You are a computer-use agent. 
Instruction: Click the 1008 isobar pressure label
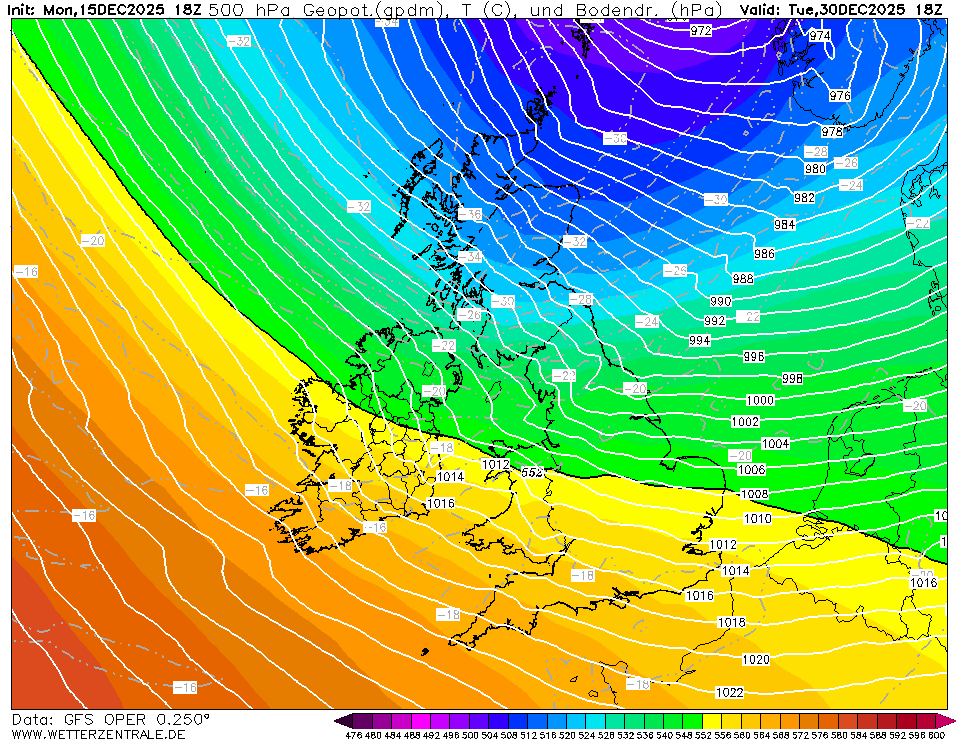[x=754, y=494]
